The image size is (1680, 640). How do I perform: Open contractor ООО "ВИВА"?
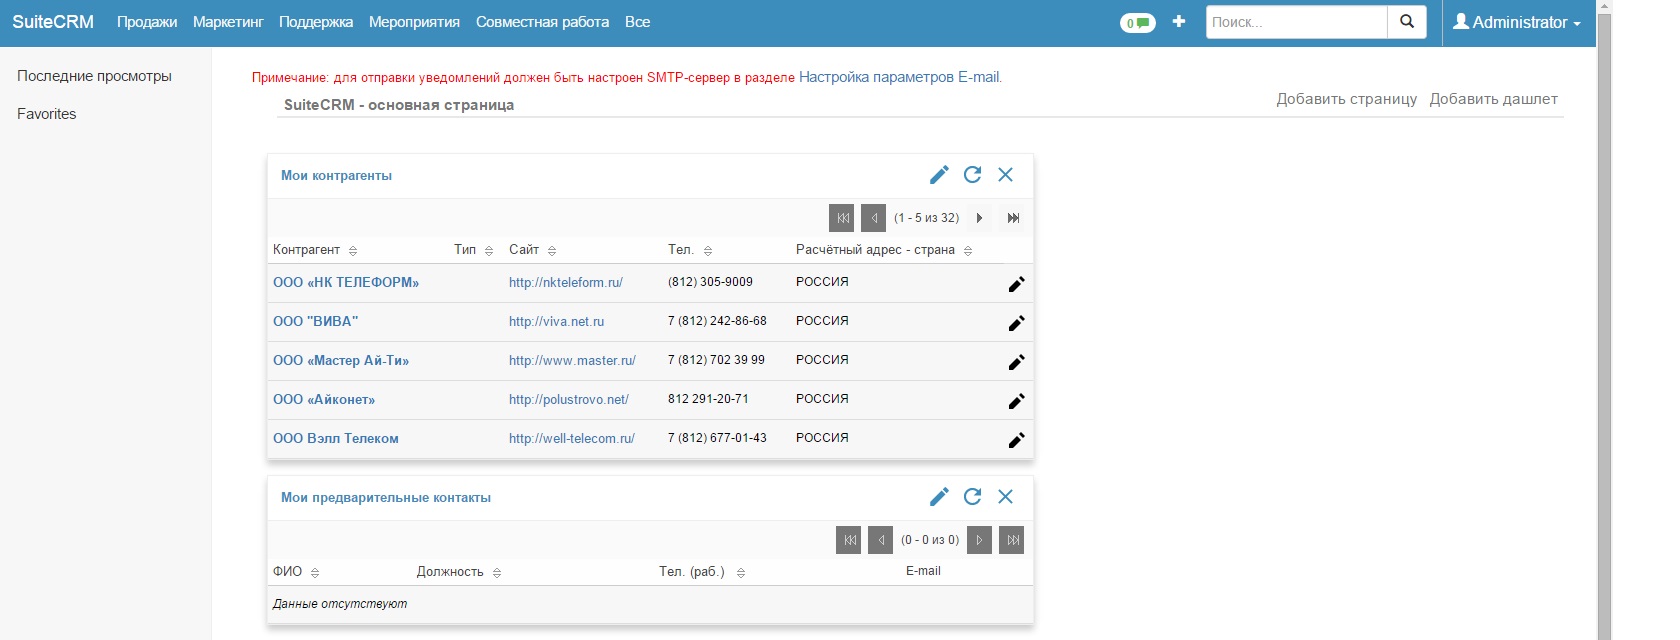click(x=315, y=321)
